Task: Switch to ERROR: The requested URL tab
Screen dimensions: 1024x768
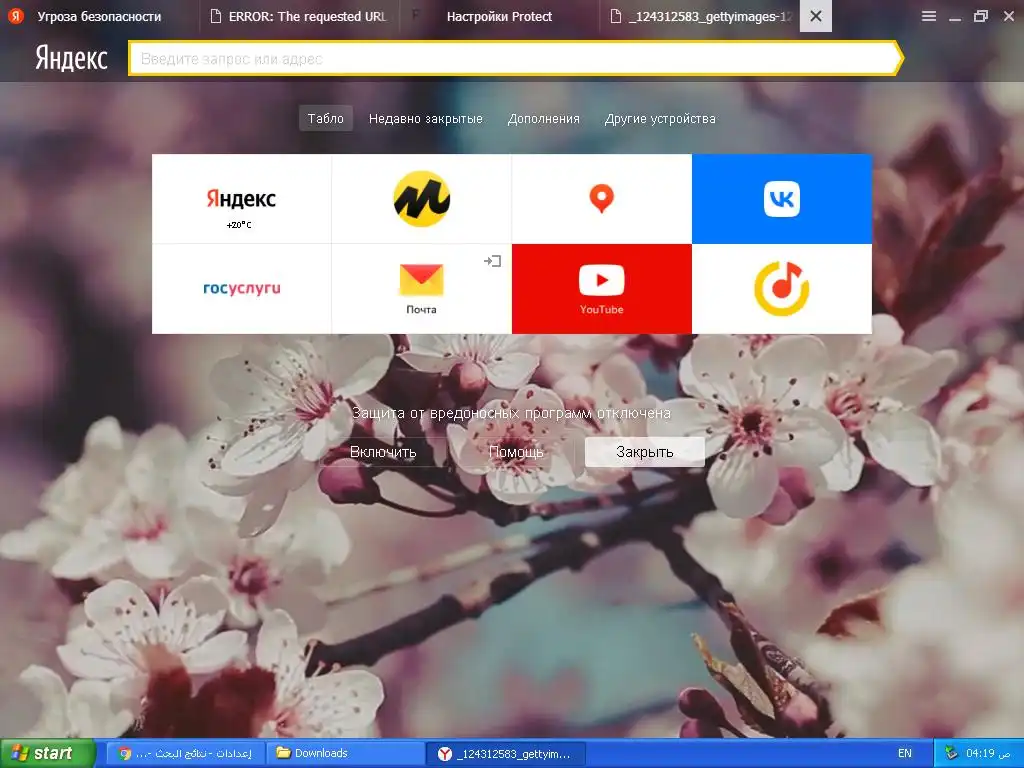Action: pyautogui.click(x=300, y=16)
